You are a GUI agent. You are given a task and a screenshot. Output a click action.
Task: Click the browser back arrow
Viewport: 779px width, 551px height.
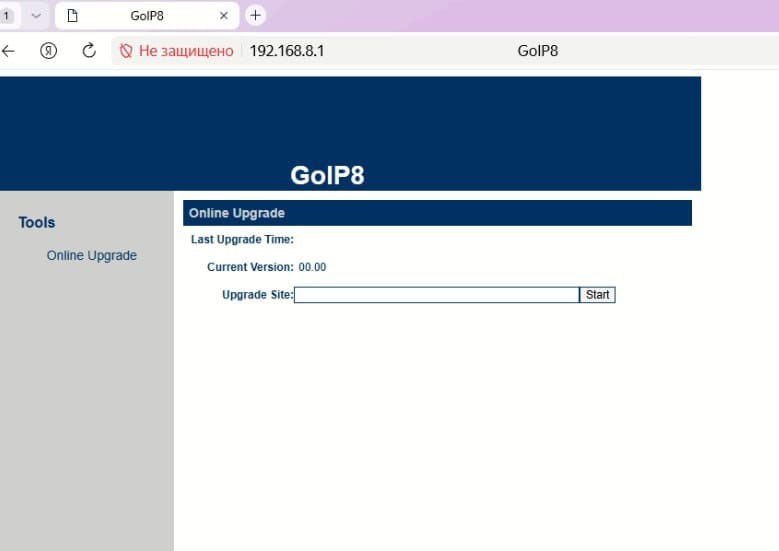click(9, 51)
